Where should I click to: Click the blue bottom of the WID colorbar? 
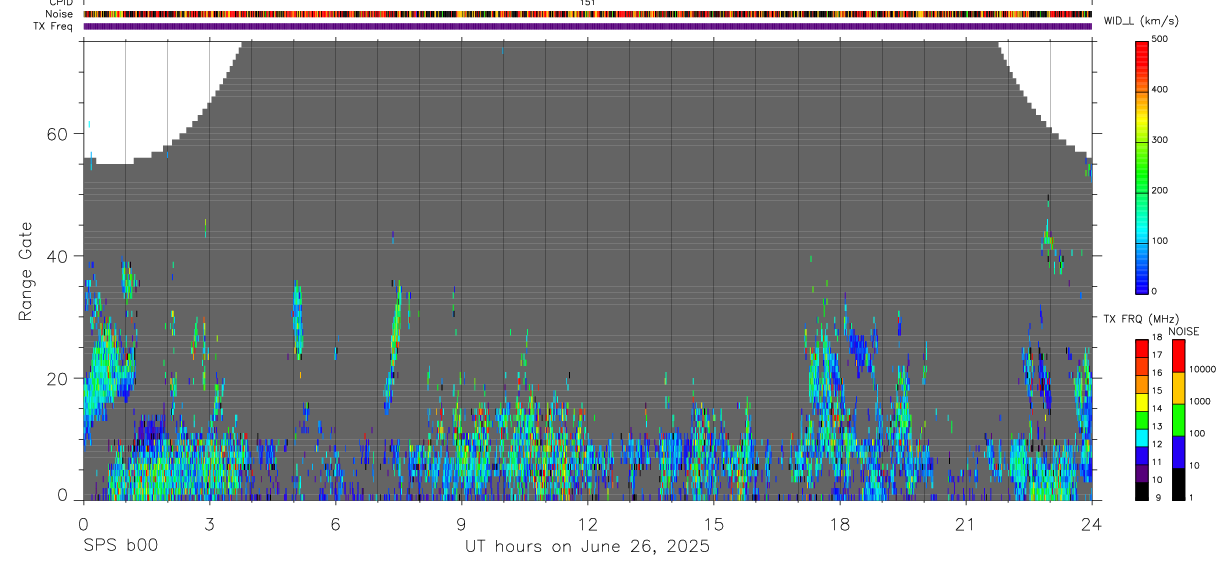1142,280
